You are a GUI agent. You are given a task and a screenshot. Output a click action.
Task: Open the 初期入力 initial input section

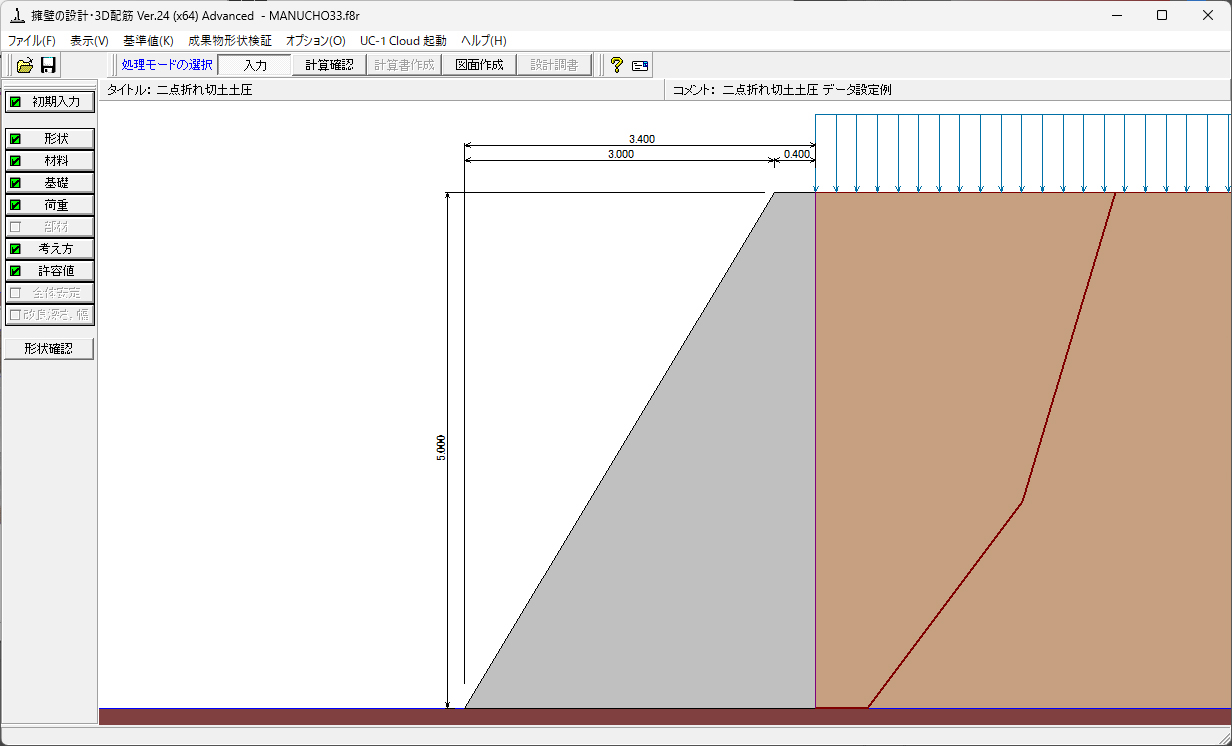pos(50,102)
